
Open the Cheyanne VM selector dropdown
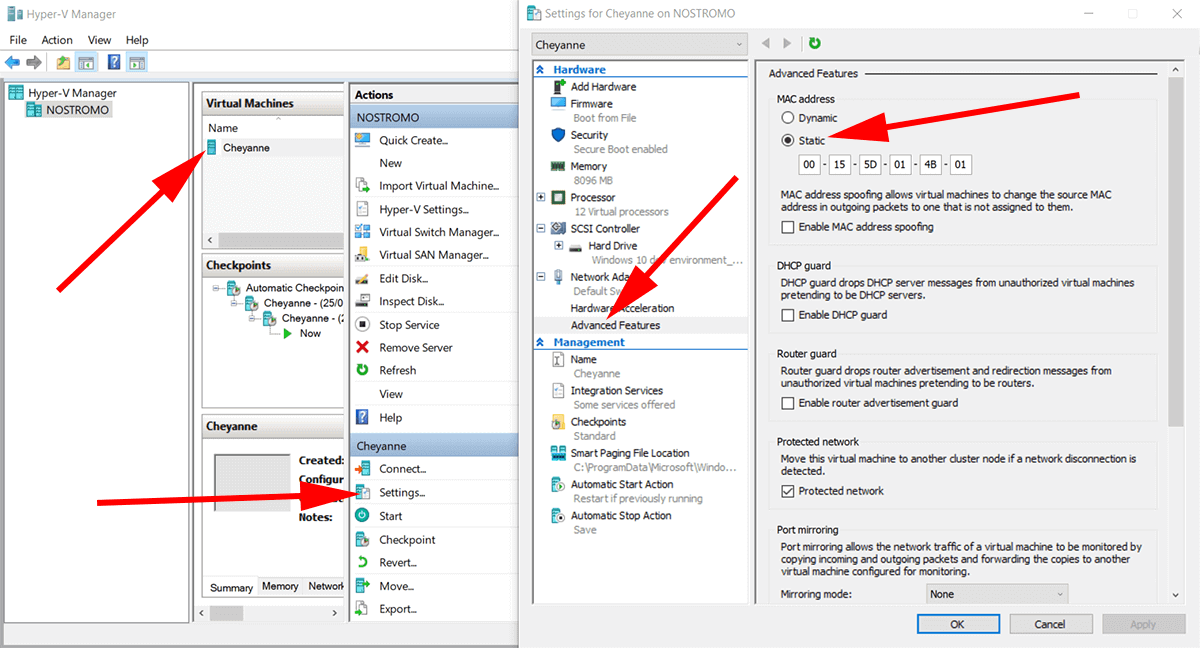(640, 45)
